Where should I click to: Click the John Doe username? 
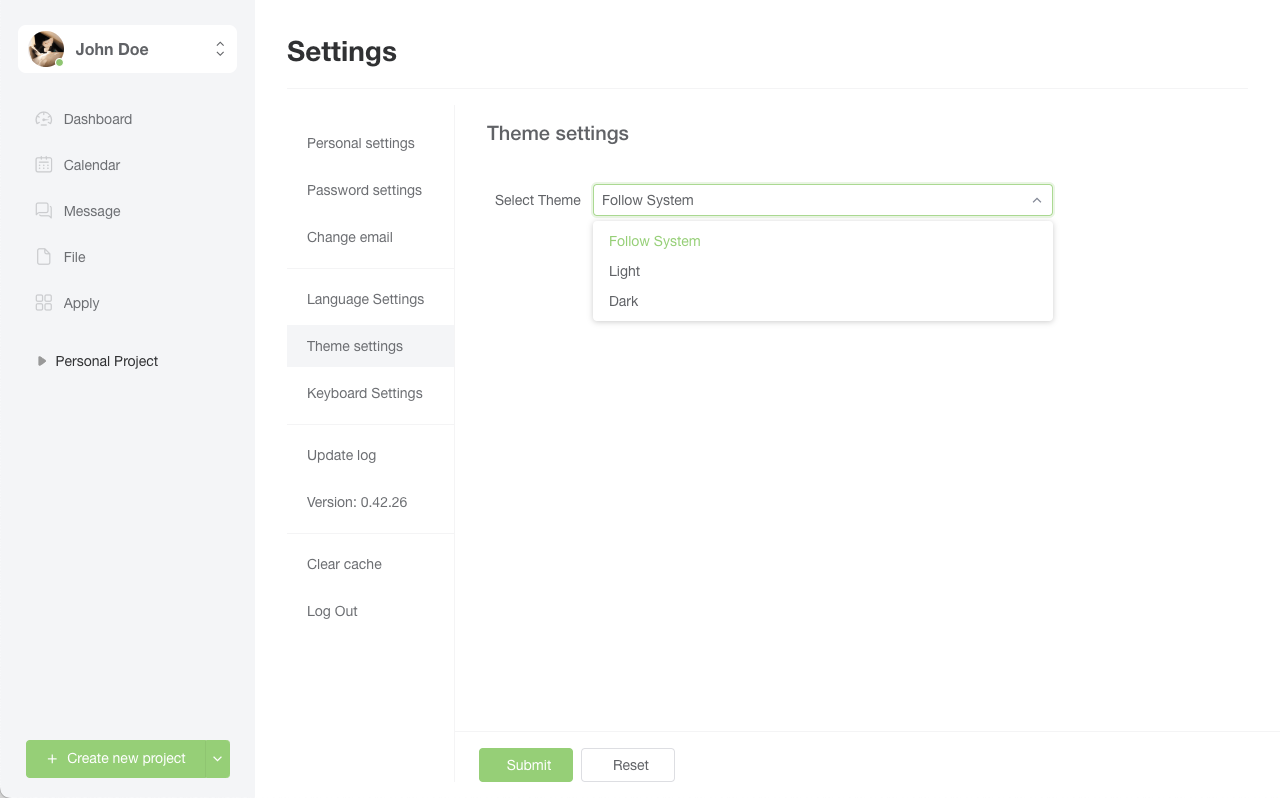tap(112, 49)
